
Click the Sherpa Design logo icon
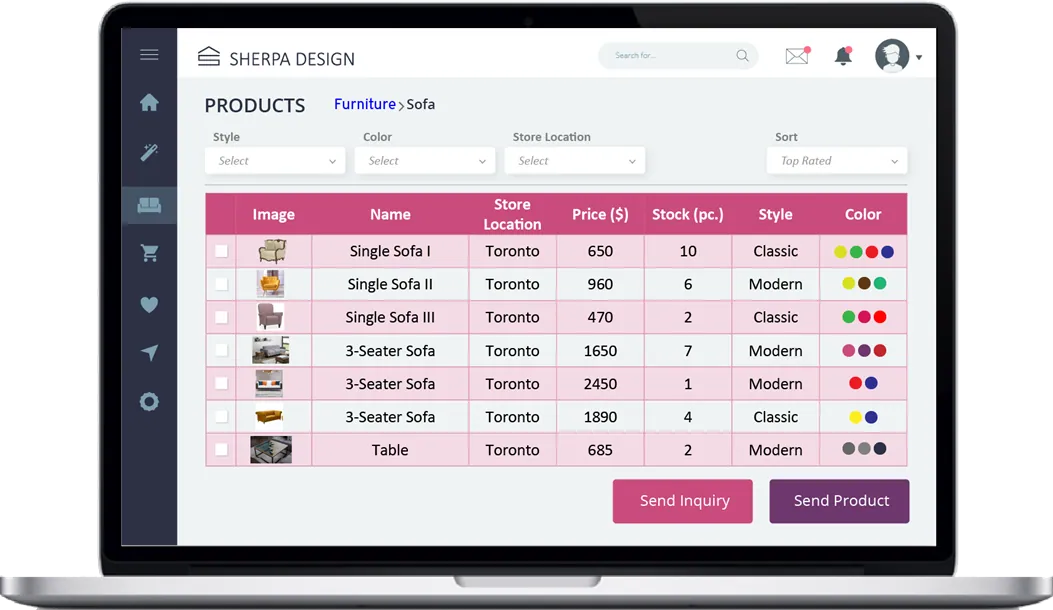(209, 56)
